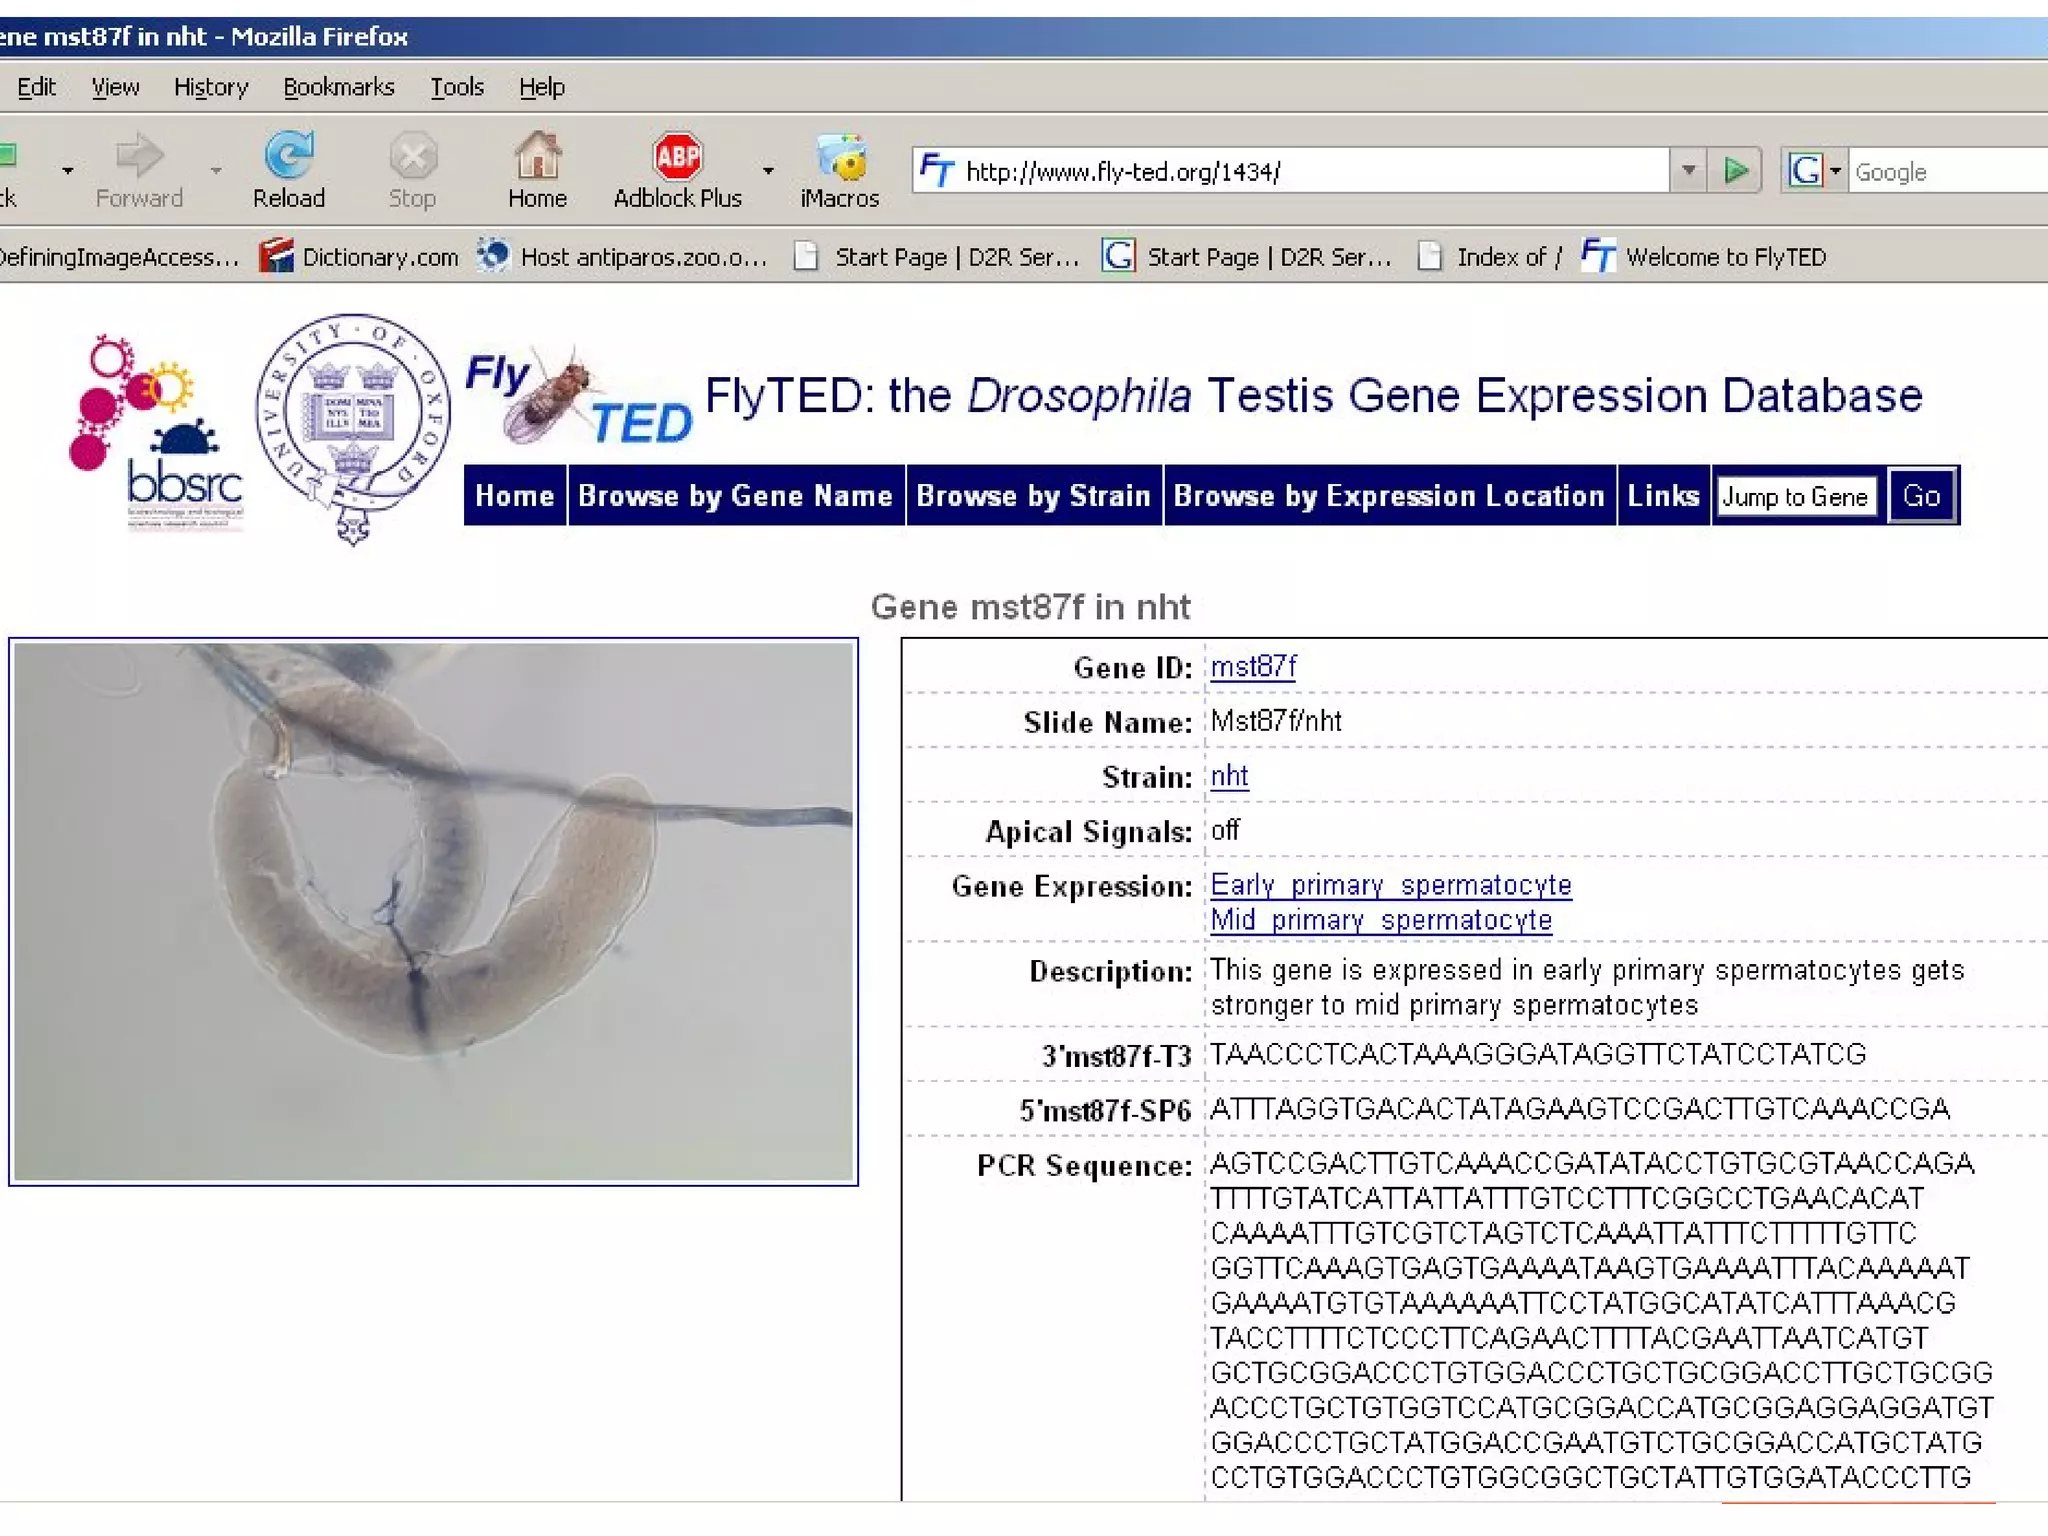Select Browse by Gene Name tab

click(x=735, y=496)
